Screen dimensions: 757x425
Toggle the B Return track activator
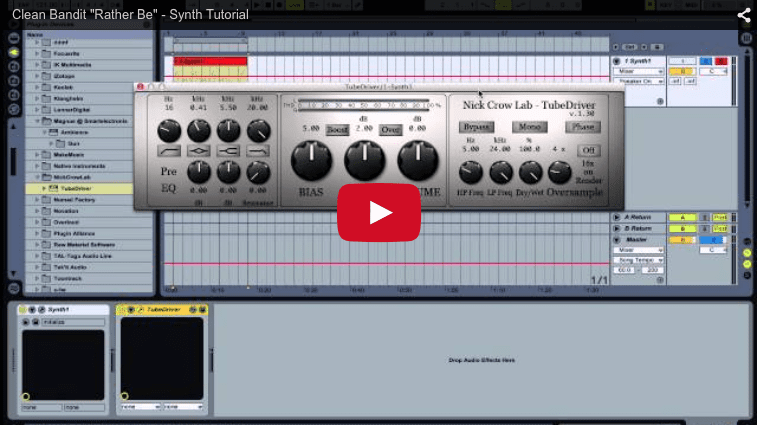tap(682, 228)
